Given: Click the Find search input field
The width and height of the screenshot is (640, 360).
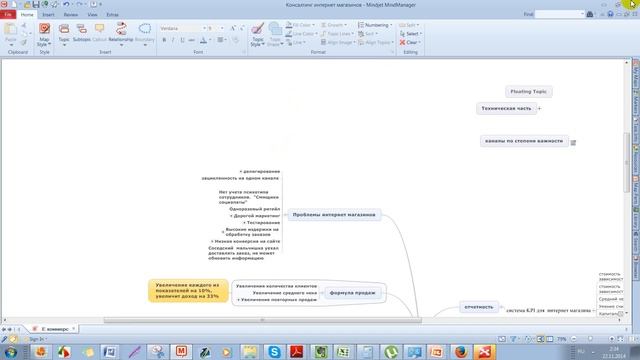Looking at the screenshot, I should pos(559,14).
